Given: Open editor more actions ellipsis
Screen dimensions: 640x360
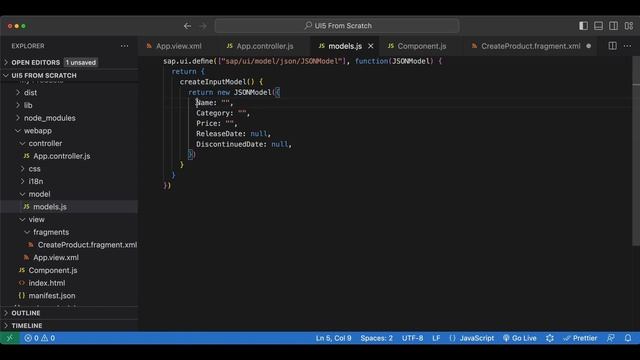Looking at the screenshot, I should pos(627,46).
